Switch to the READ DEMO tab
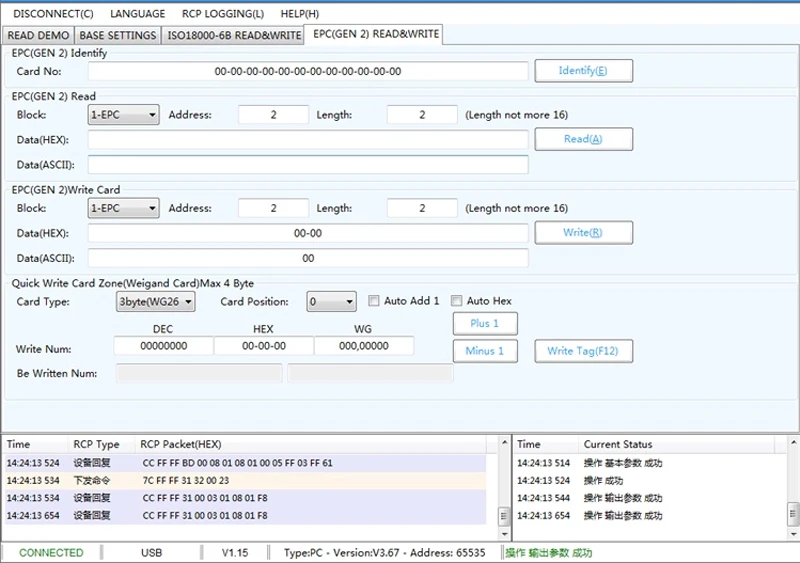Viewport: 800px width, 563px height. (38, 35)
